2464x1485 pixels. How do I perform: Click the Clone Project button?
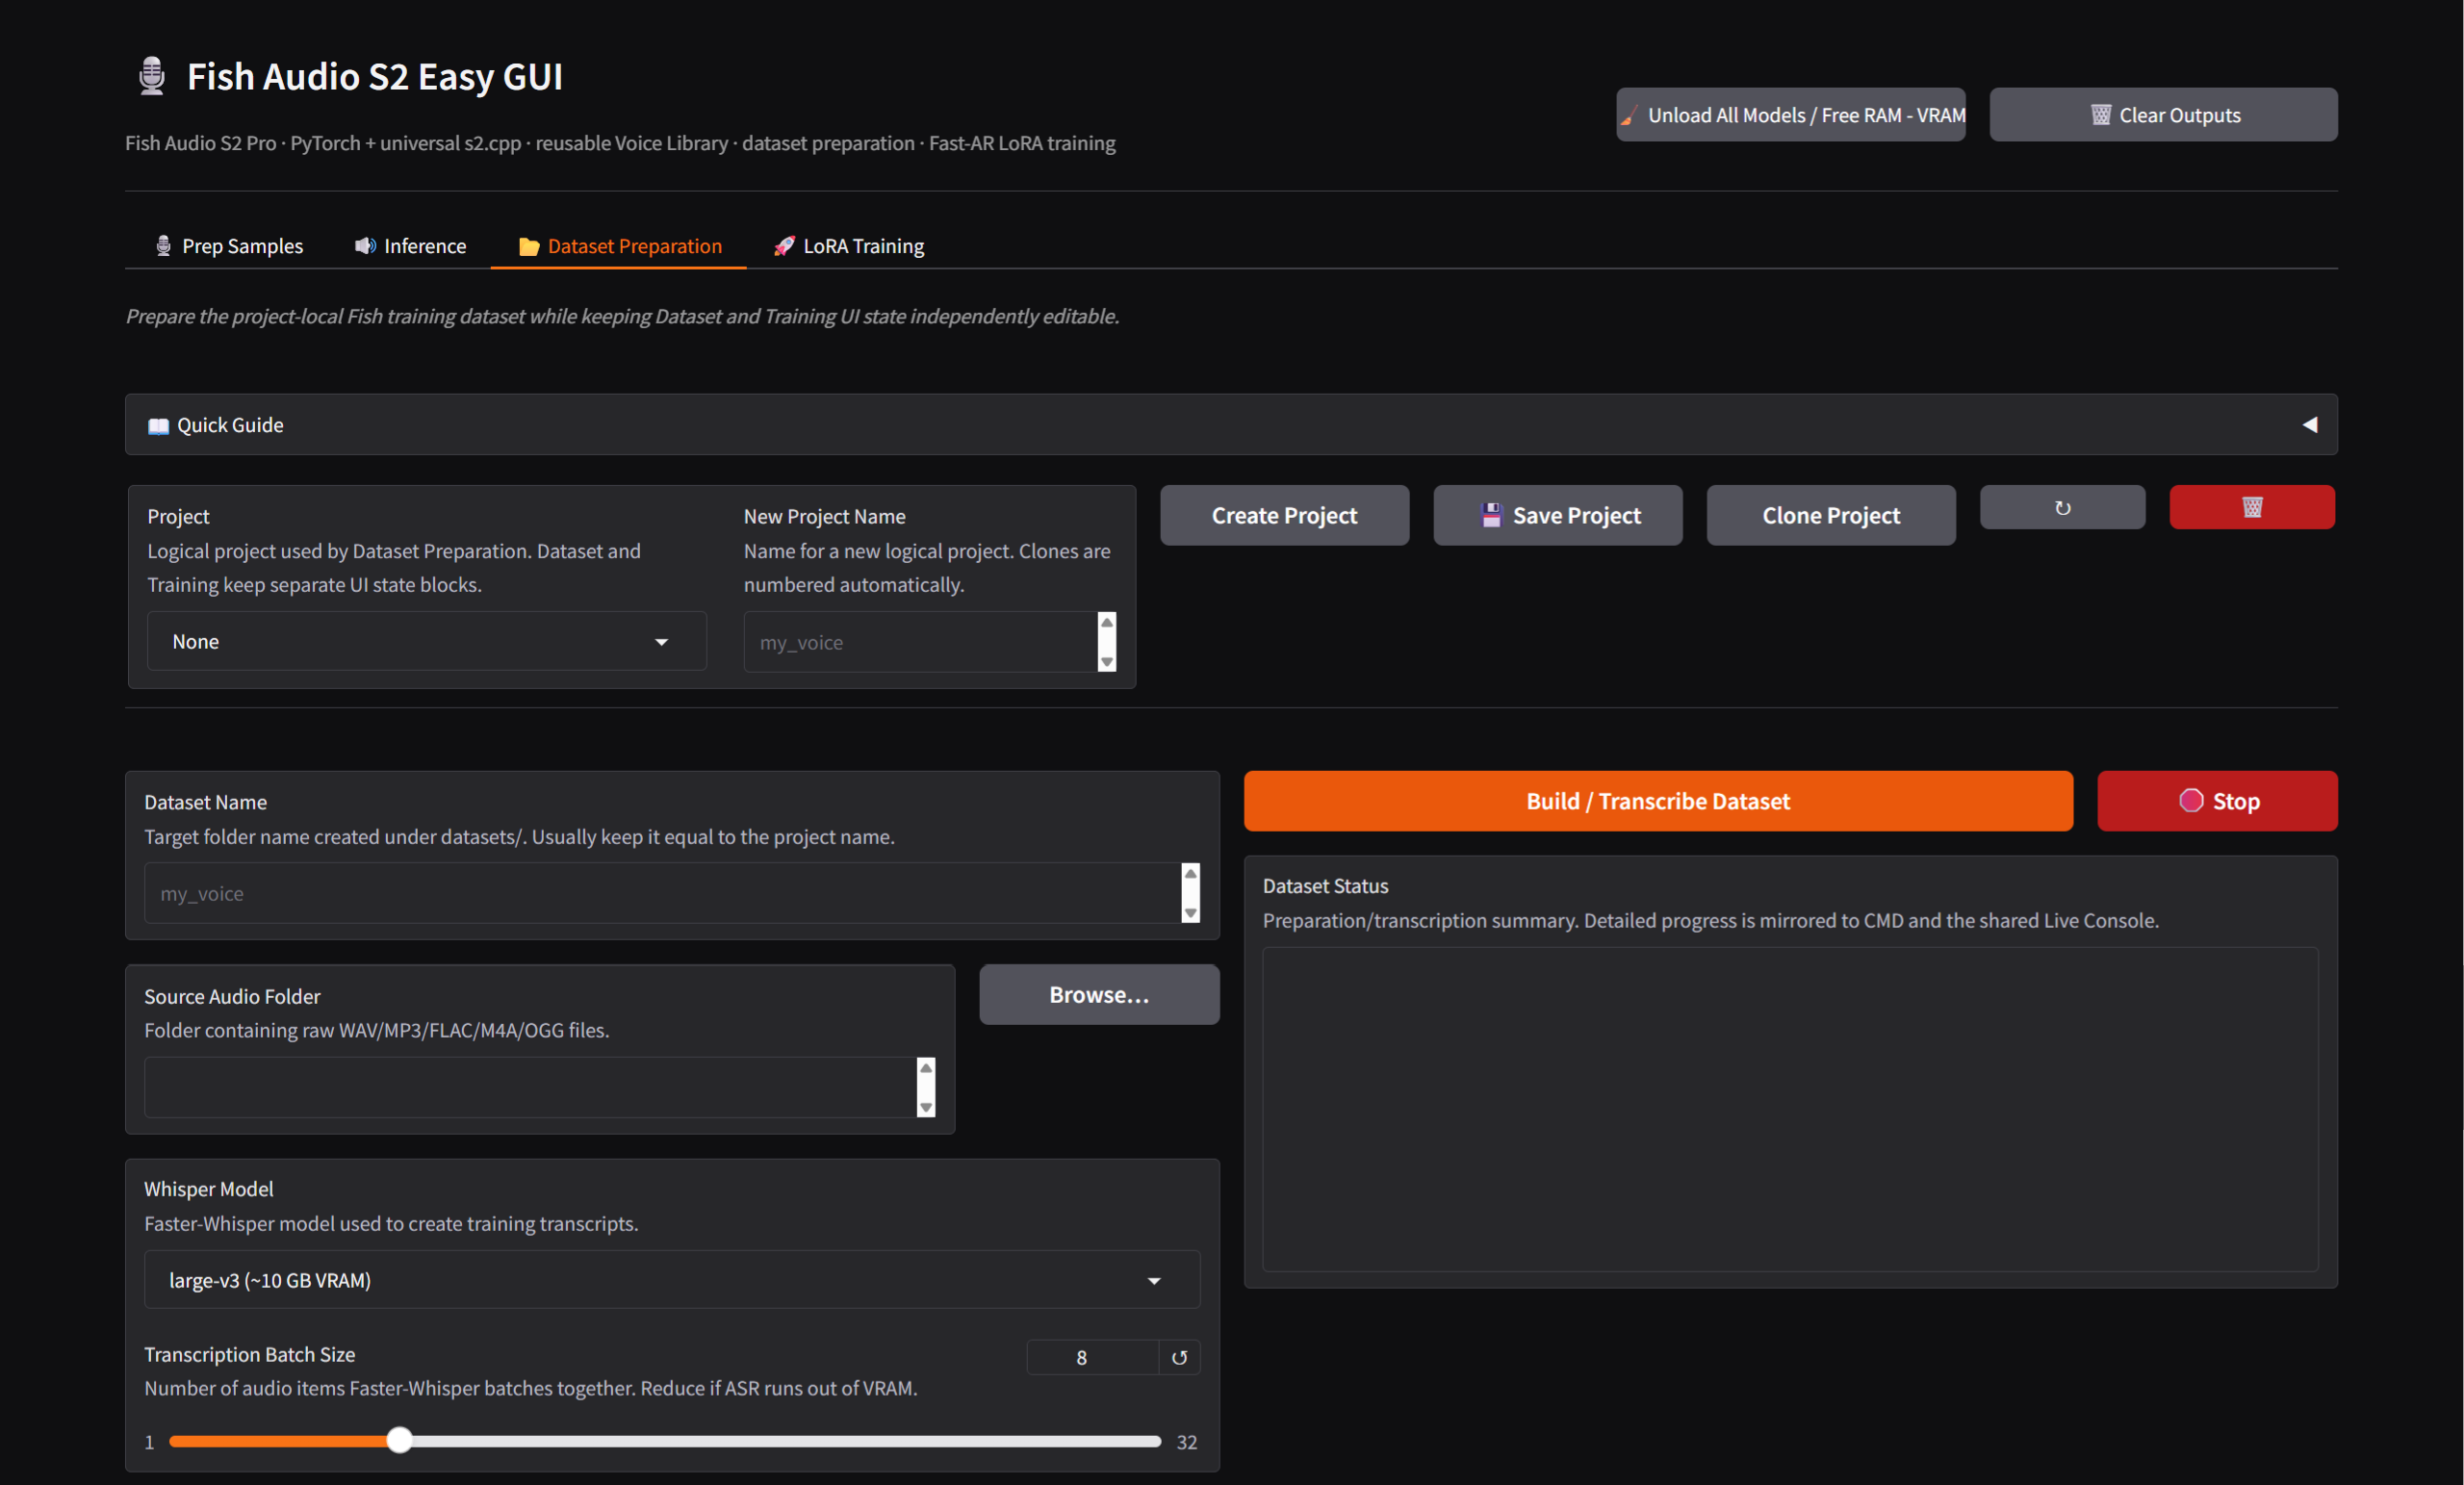pyautogui.click(x=1831, y=515)
